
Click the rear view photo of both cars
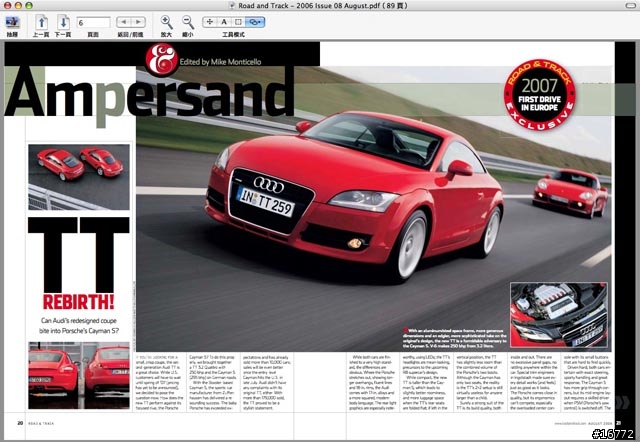click(79, 375)
